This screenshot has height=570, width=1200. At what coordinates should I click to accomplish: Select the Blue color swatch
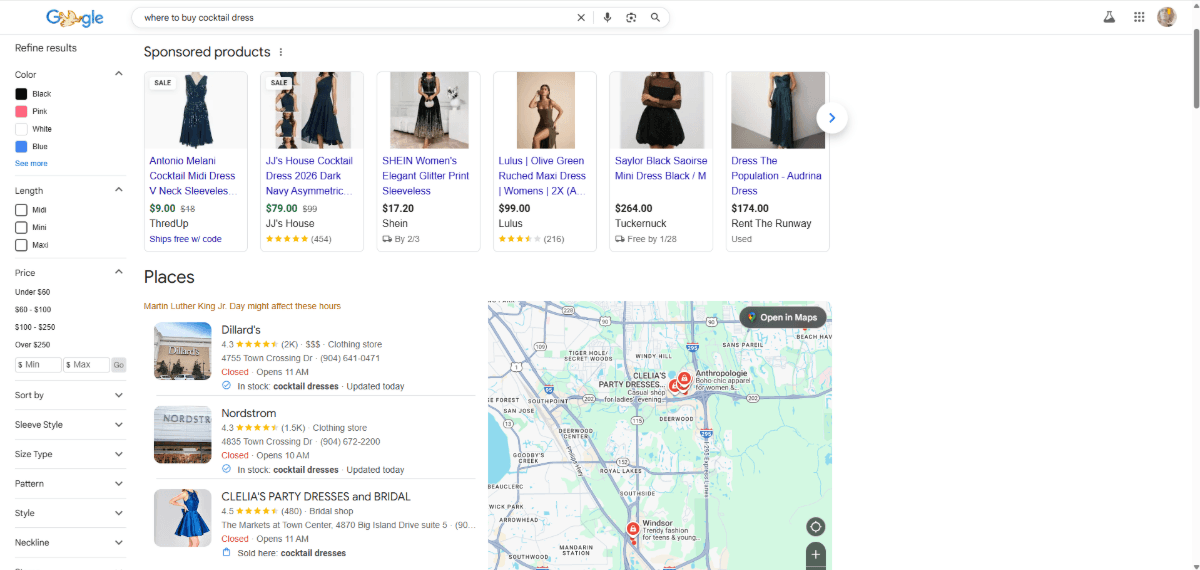click(21, 147)
